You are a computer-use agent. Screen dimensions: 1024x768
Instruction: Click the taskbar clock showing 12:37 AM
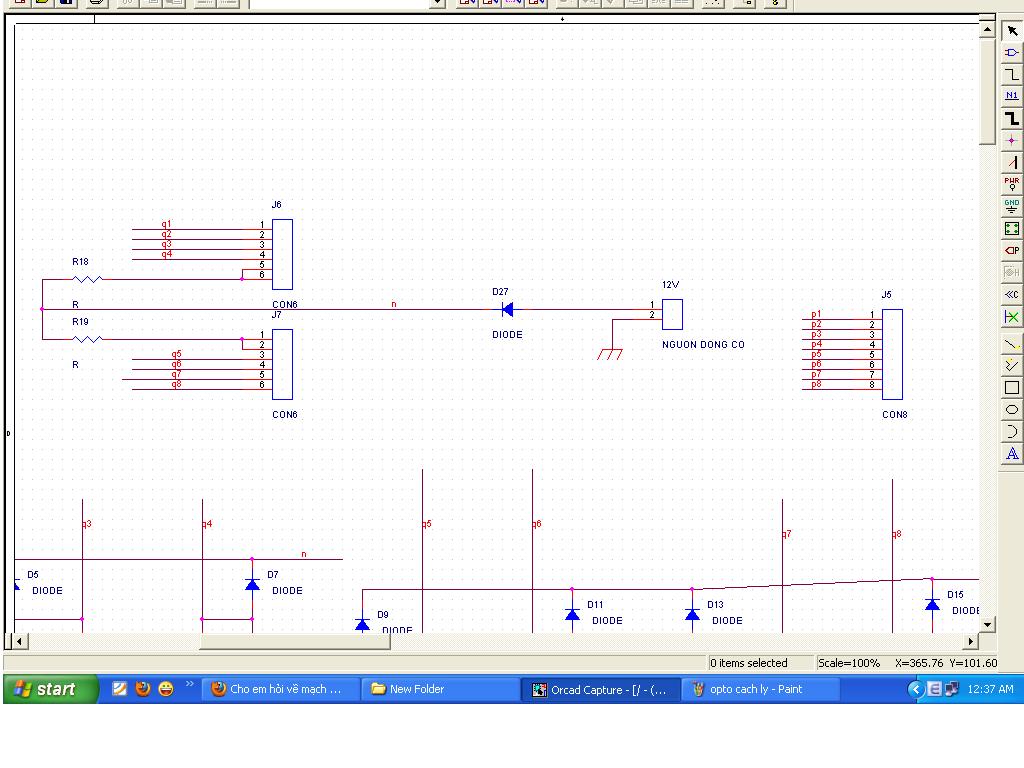[x=990, y=689]
